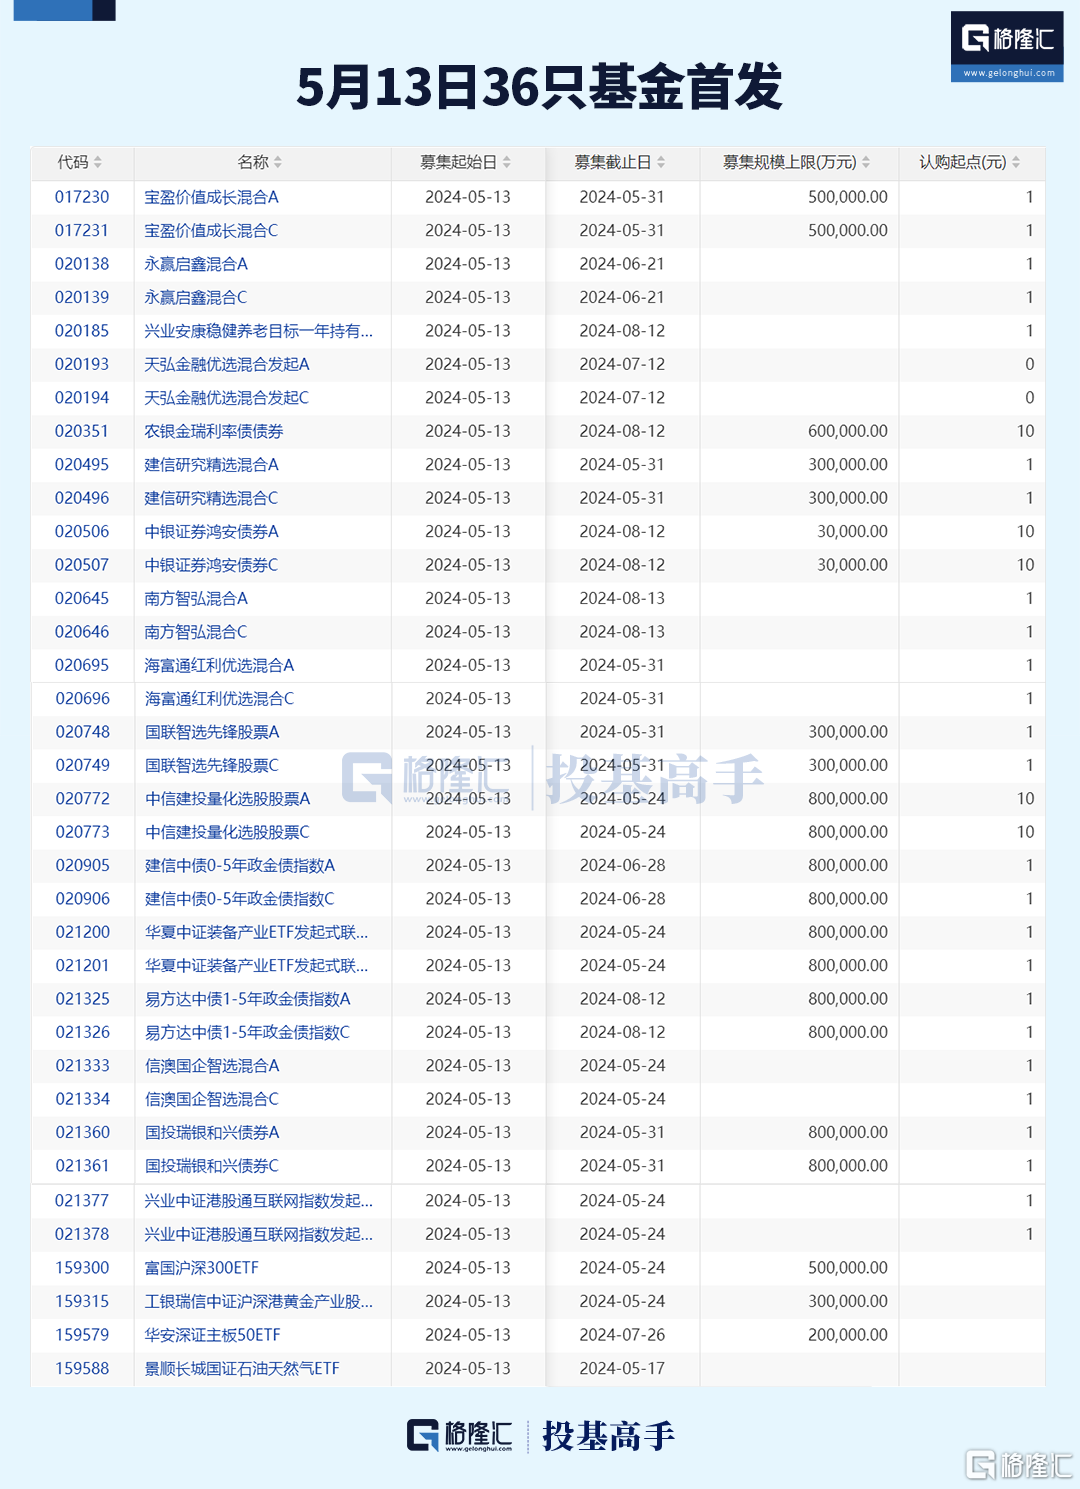This screenshot has width=1080, height=1489.
Task: Open fund code 020749
Action: 83,765
